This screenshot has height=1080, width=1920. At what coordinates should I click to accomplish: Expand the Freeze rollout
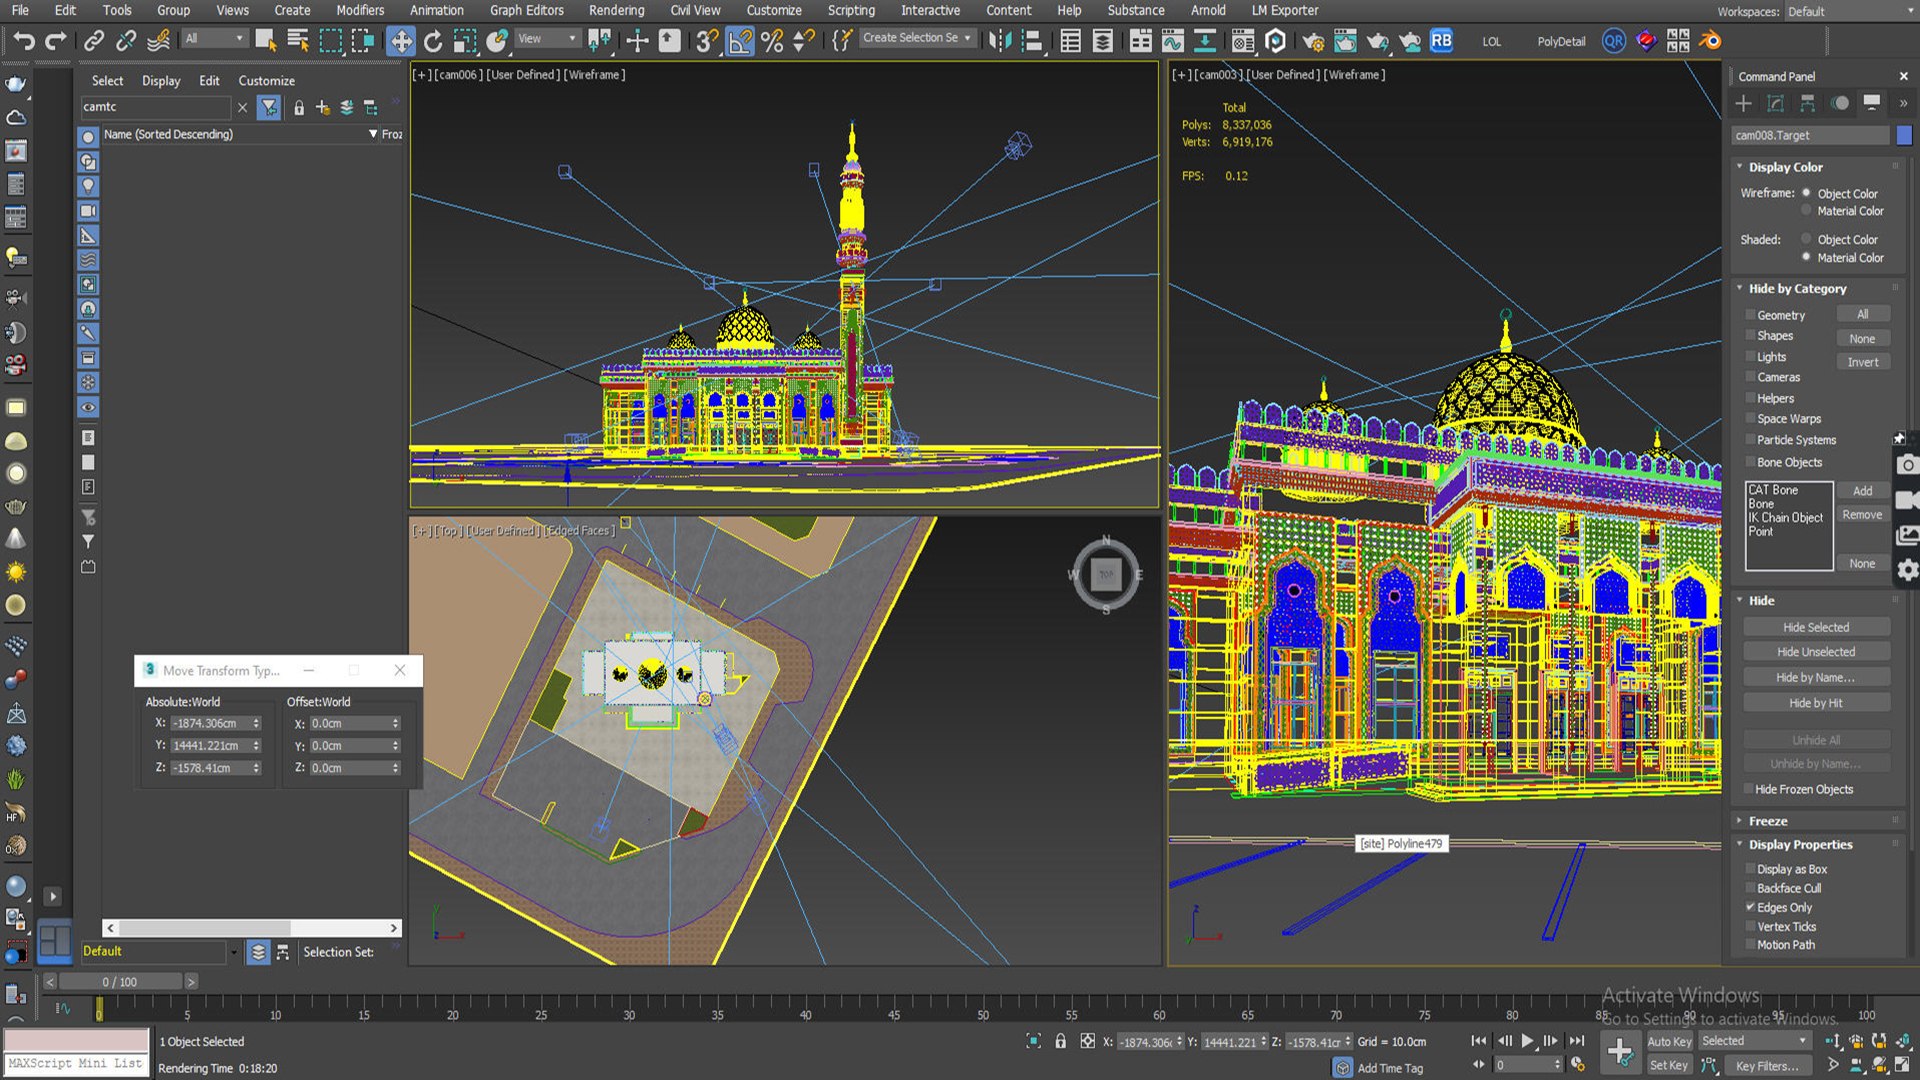click(1767, 820)
